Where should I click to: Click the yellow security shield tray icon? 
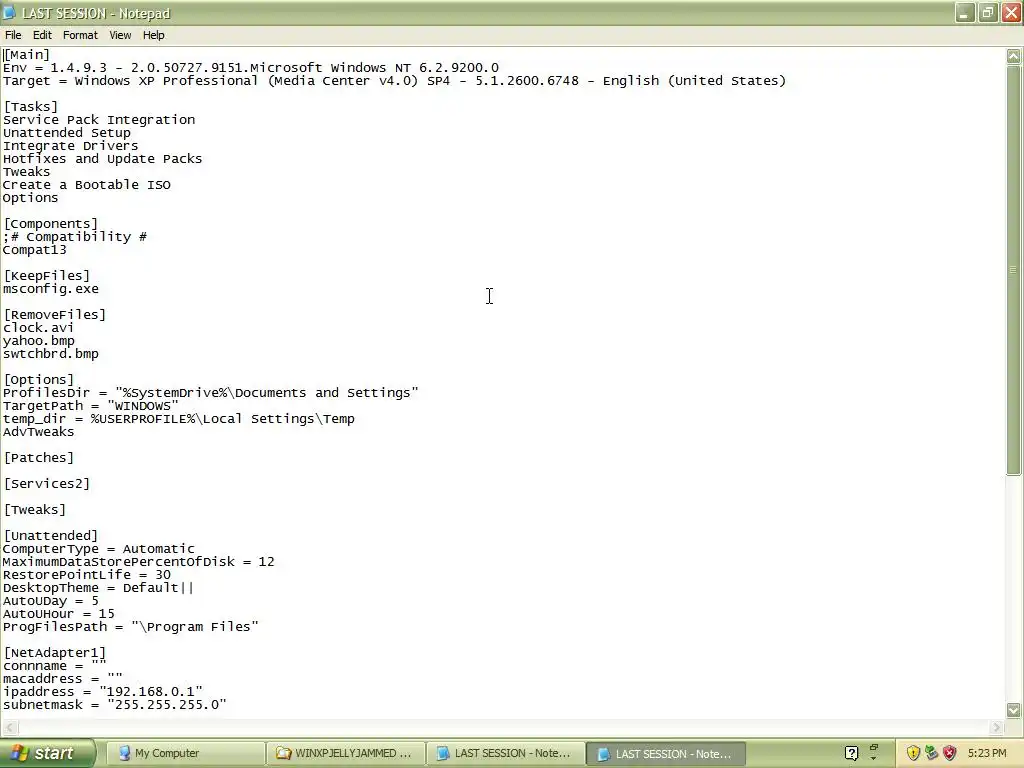click(913, 754)
